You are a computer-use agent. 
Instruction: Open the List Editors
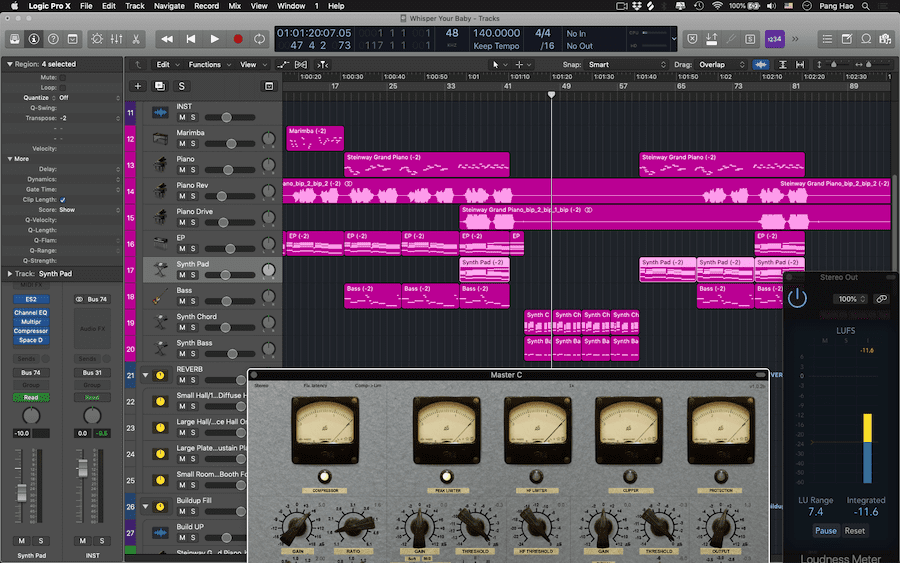point(827,39)
